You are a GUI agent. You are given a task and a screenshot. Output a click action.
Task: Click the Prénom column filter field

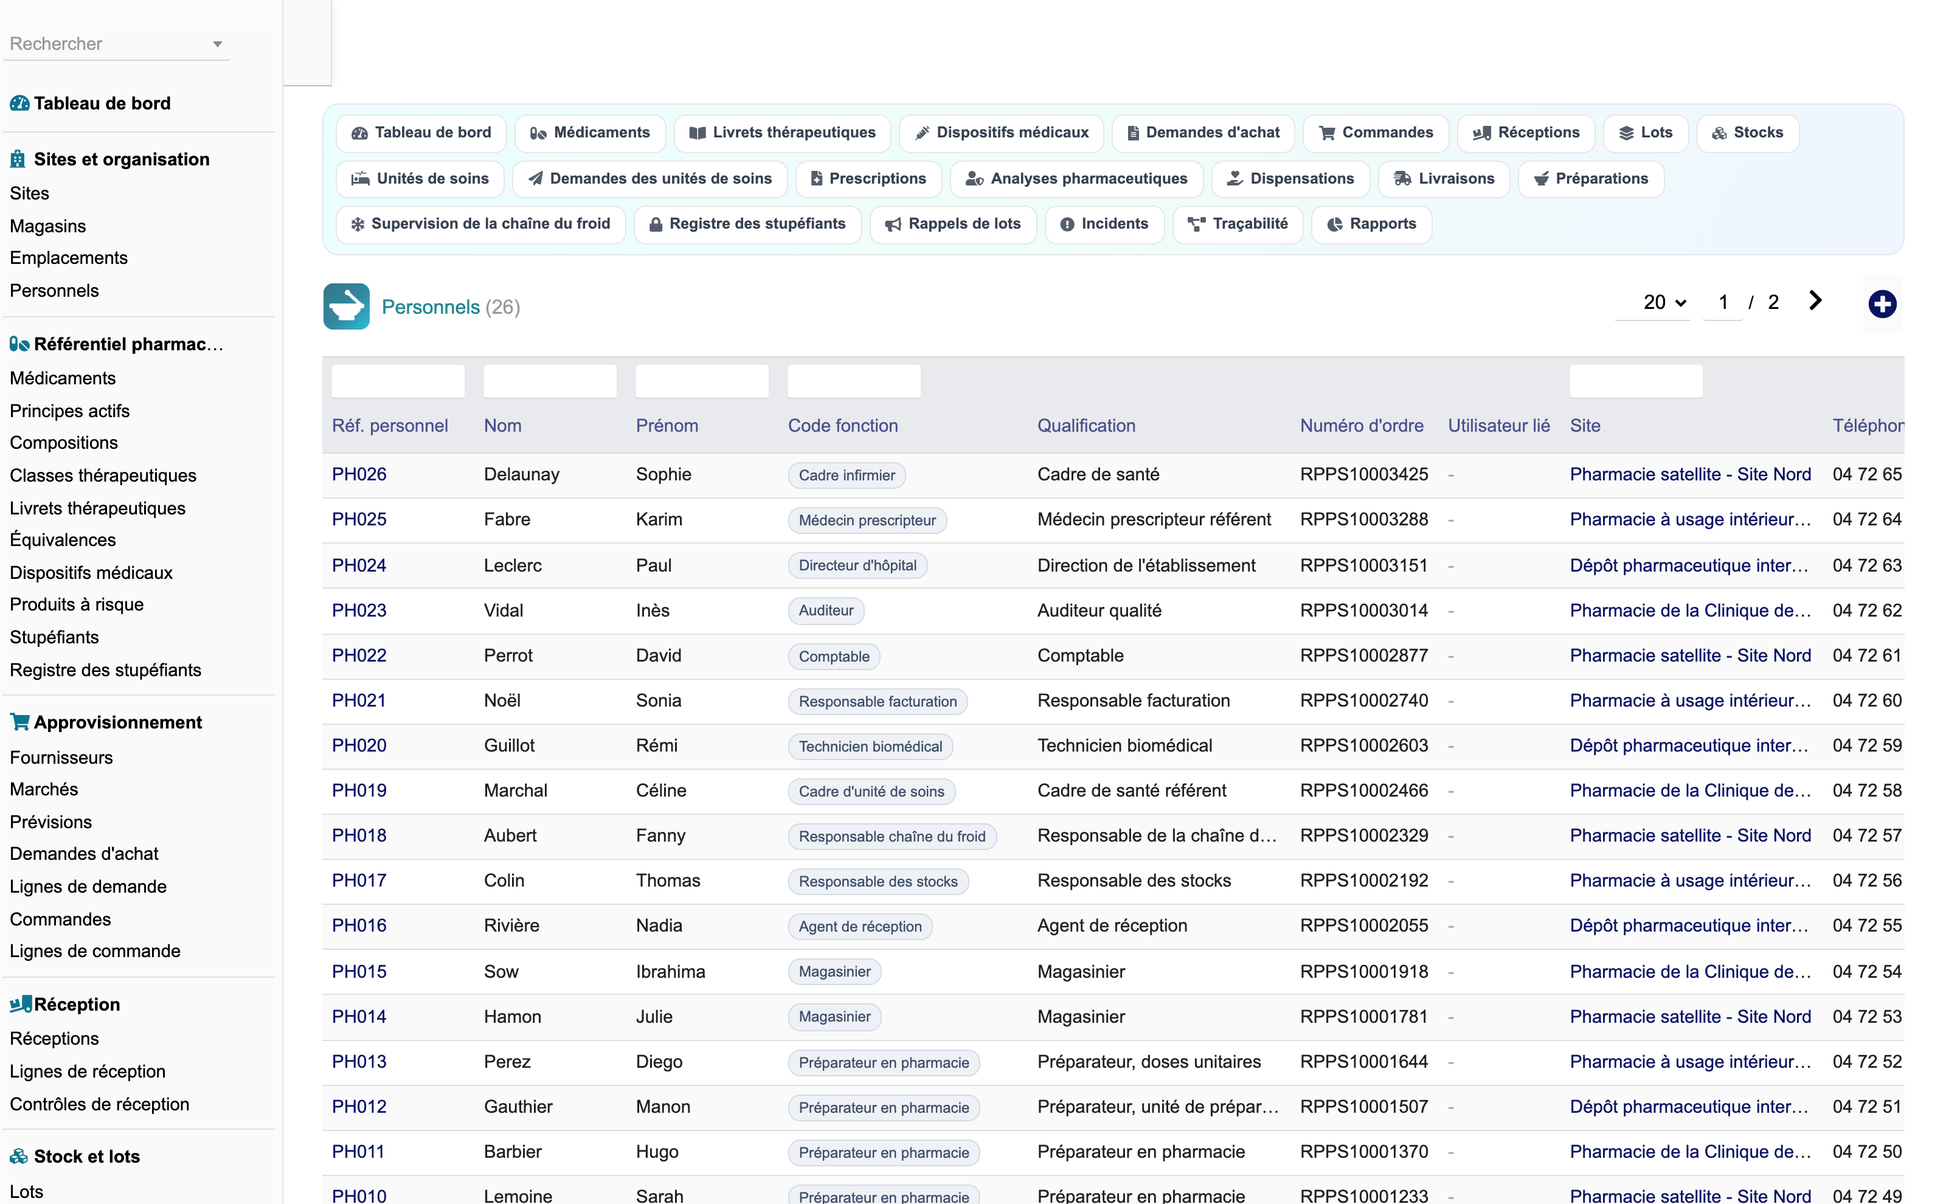[702, 381]
